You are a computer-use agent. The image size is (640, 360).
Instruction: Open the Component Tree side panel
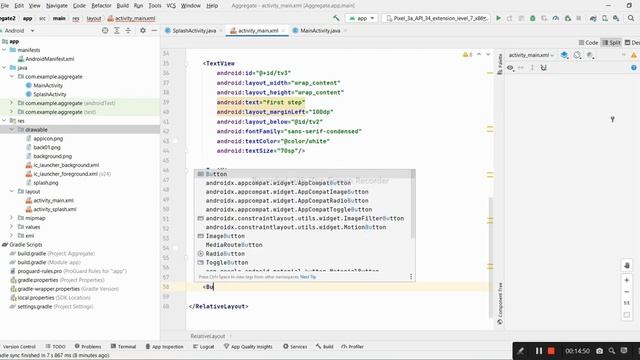click(500, 303)
